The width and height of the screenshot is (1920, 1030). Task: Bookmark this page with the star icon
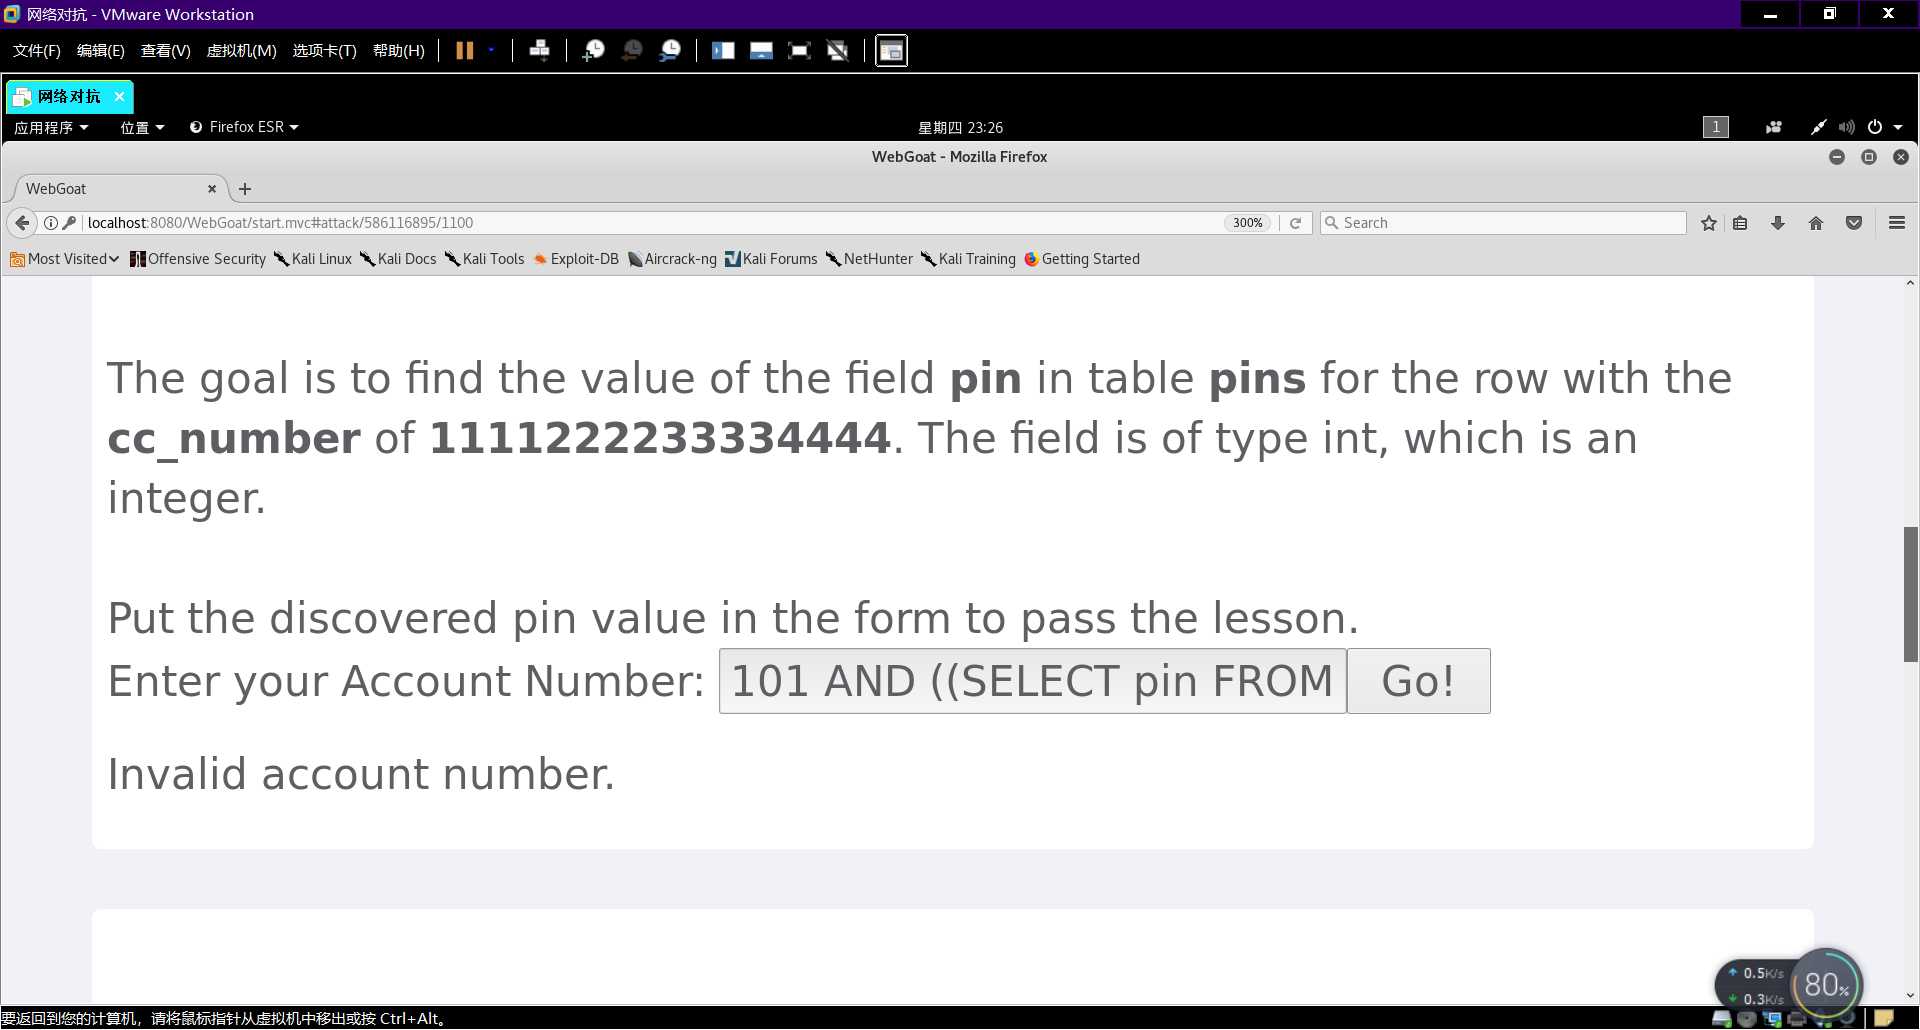click(1709, 223)
